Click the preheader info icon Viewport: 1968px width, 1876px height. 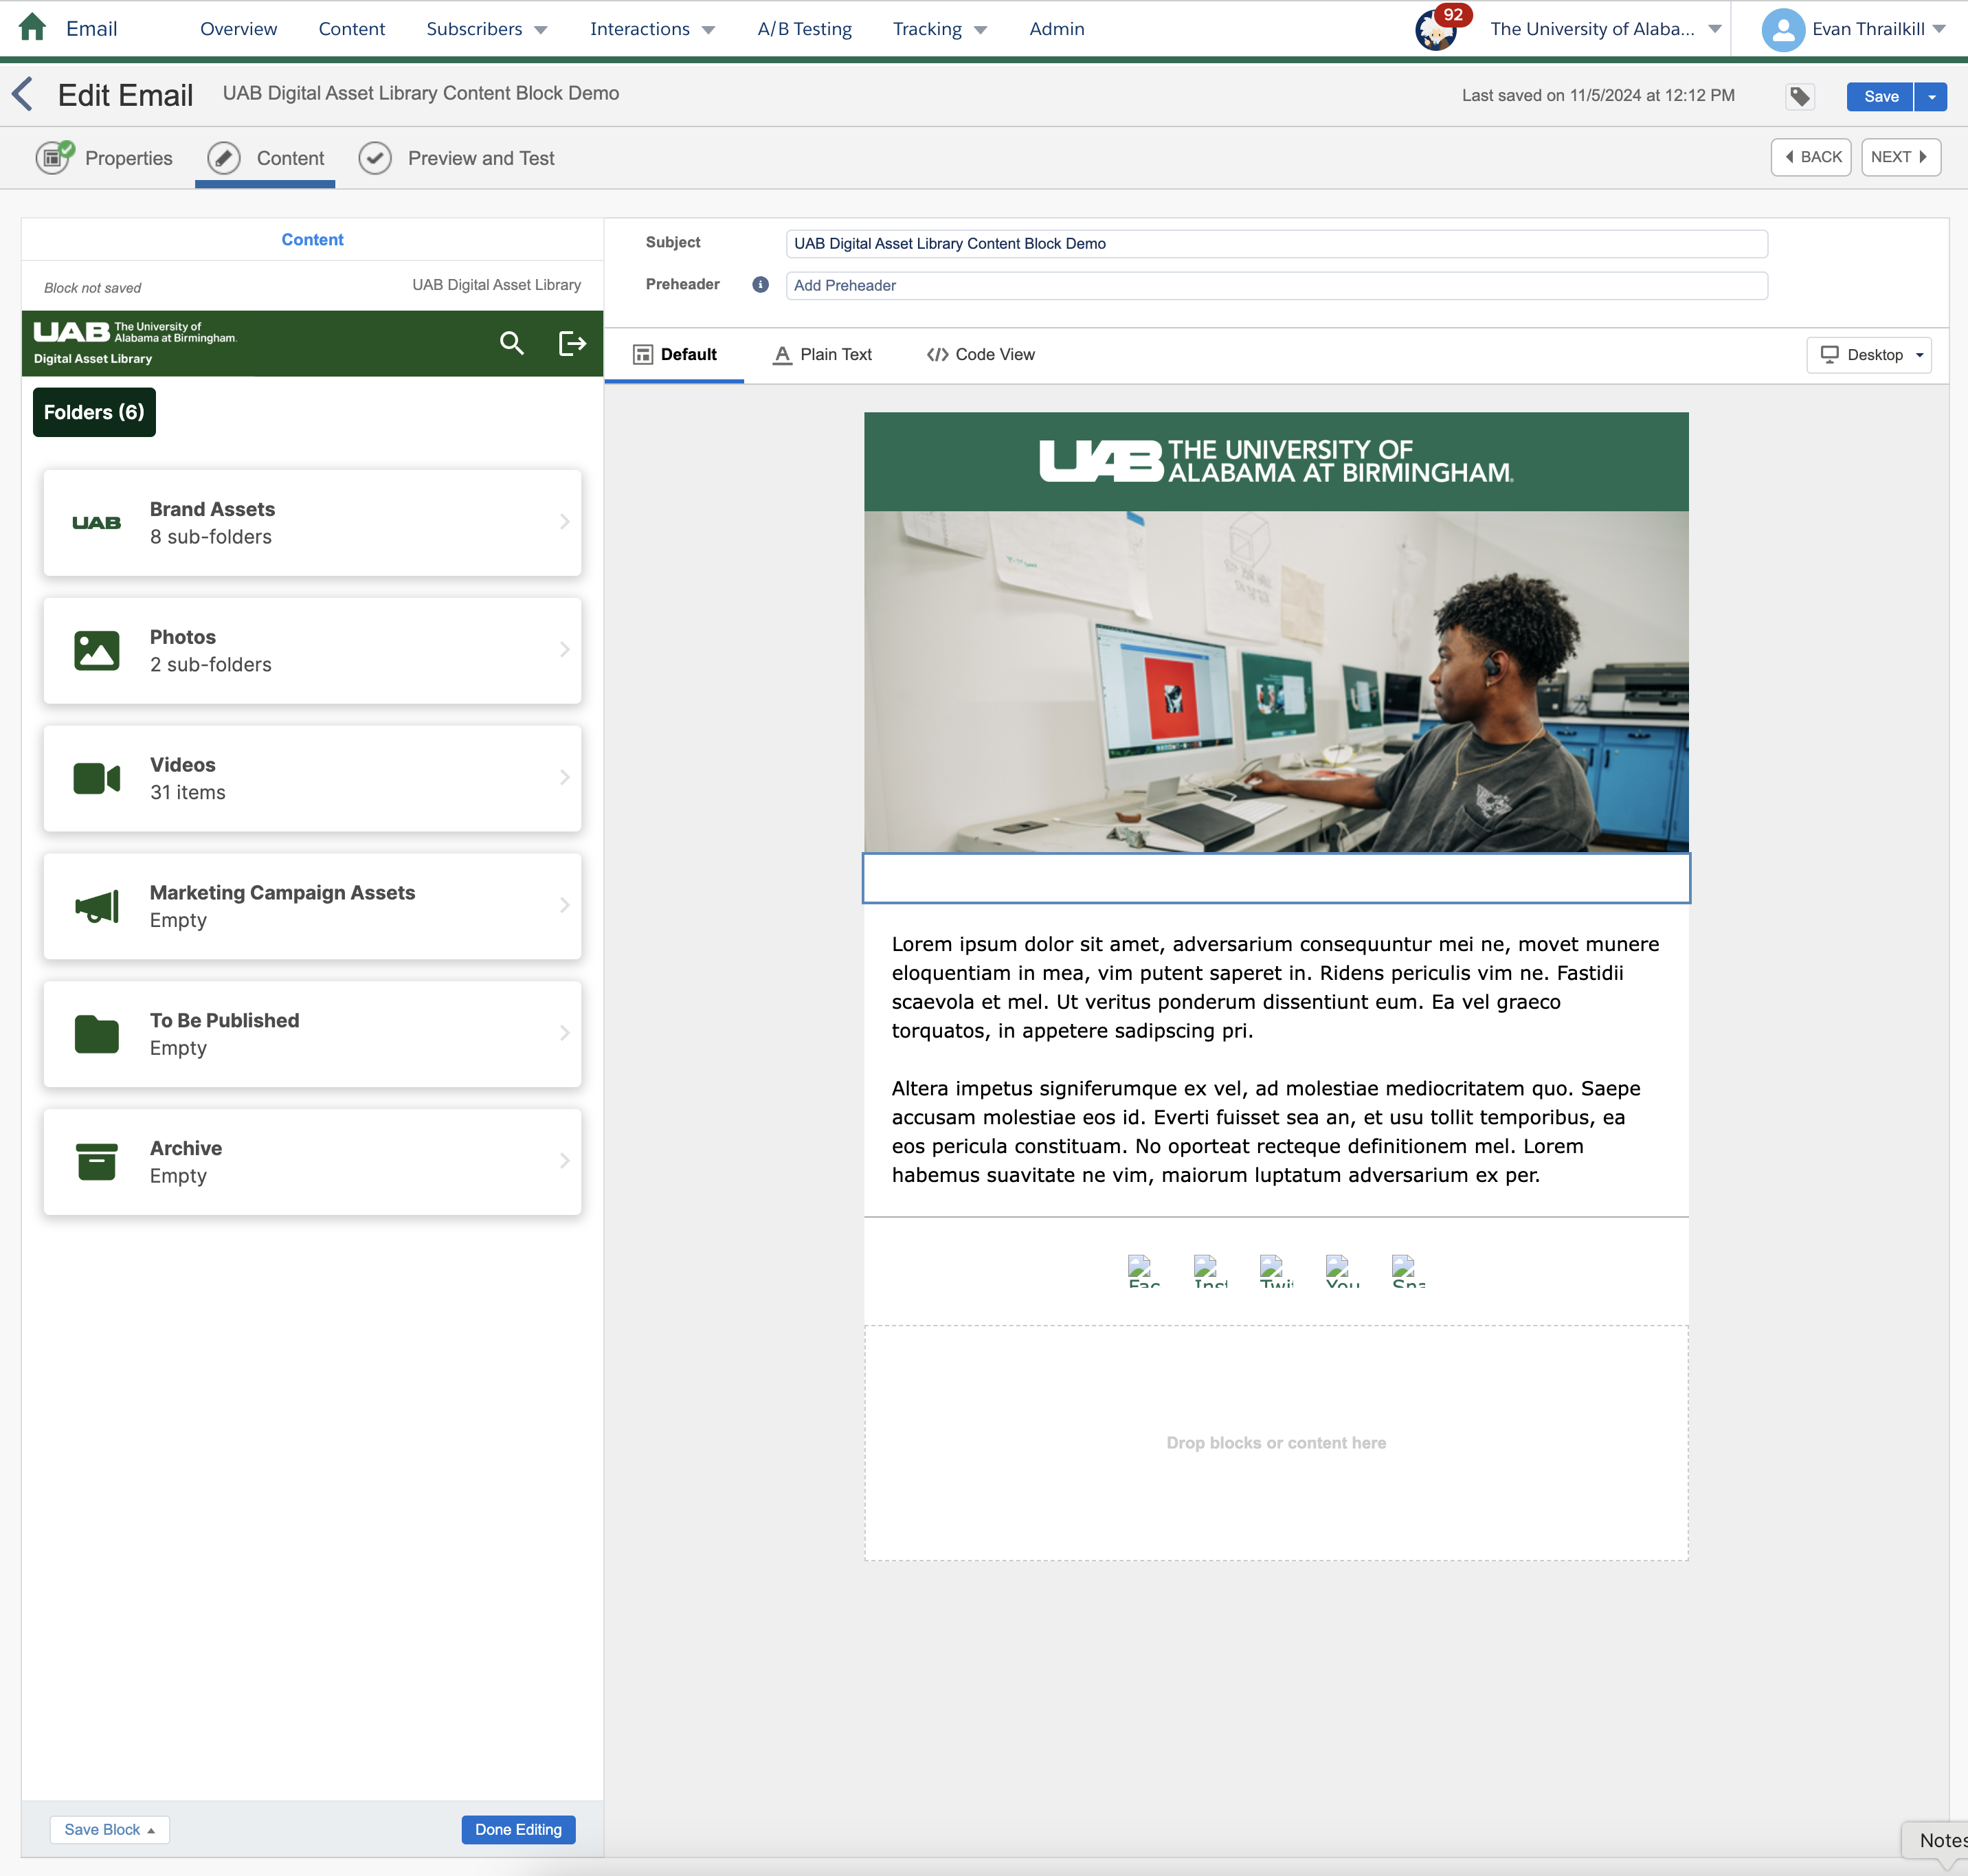click(x=759, y=284)
